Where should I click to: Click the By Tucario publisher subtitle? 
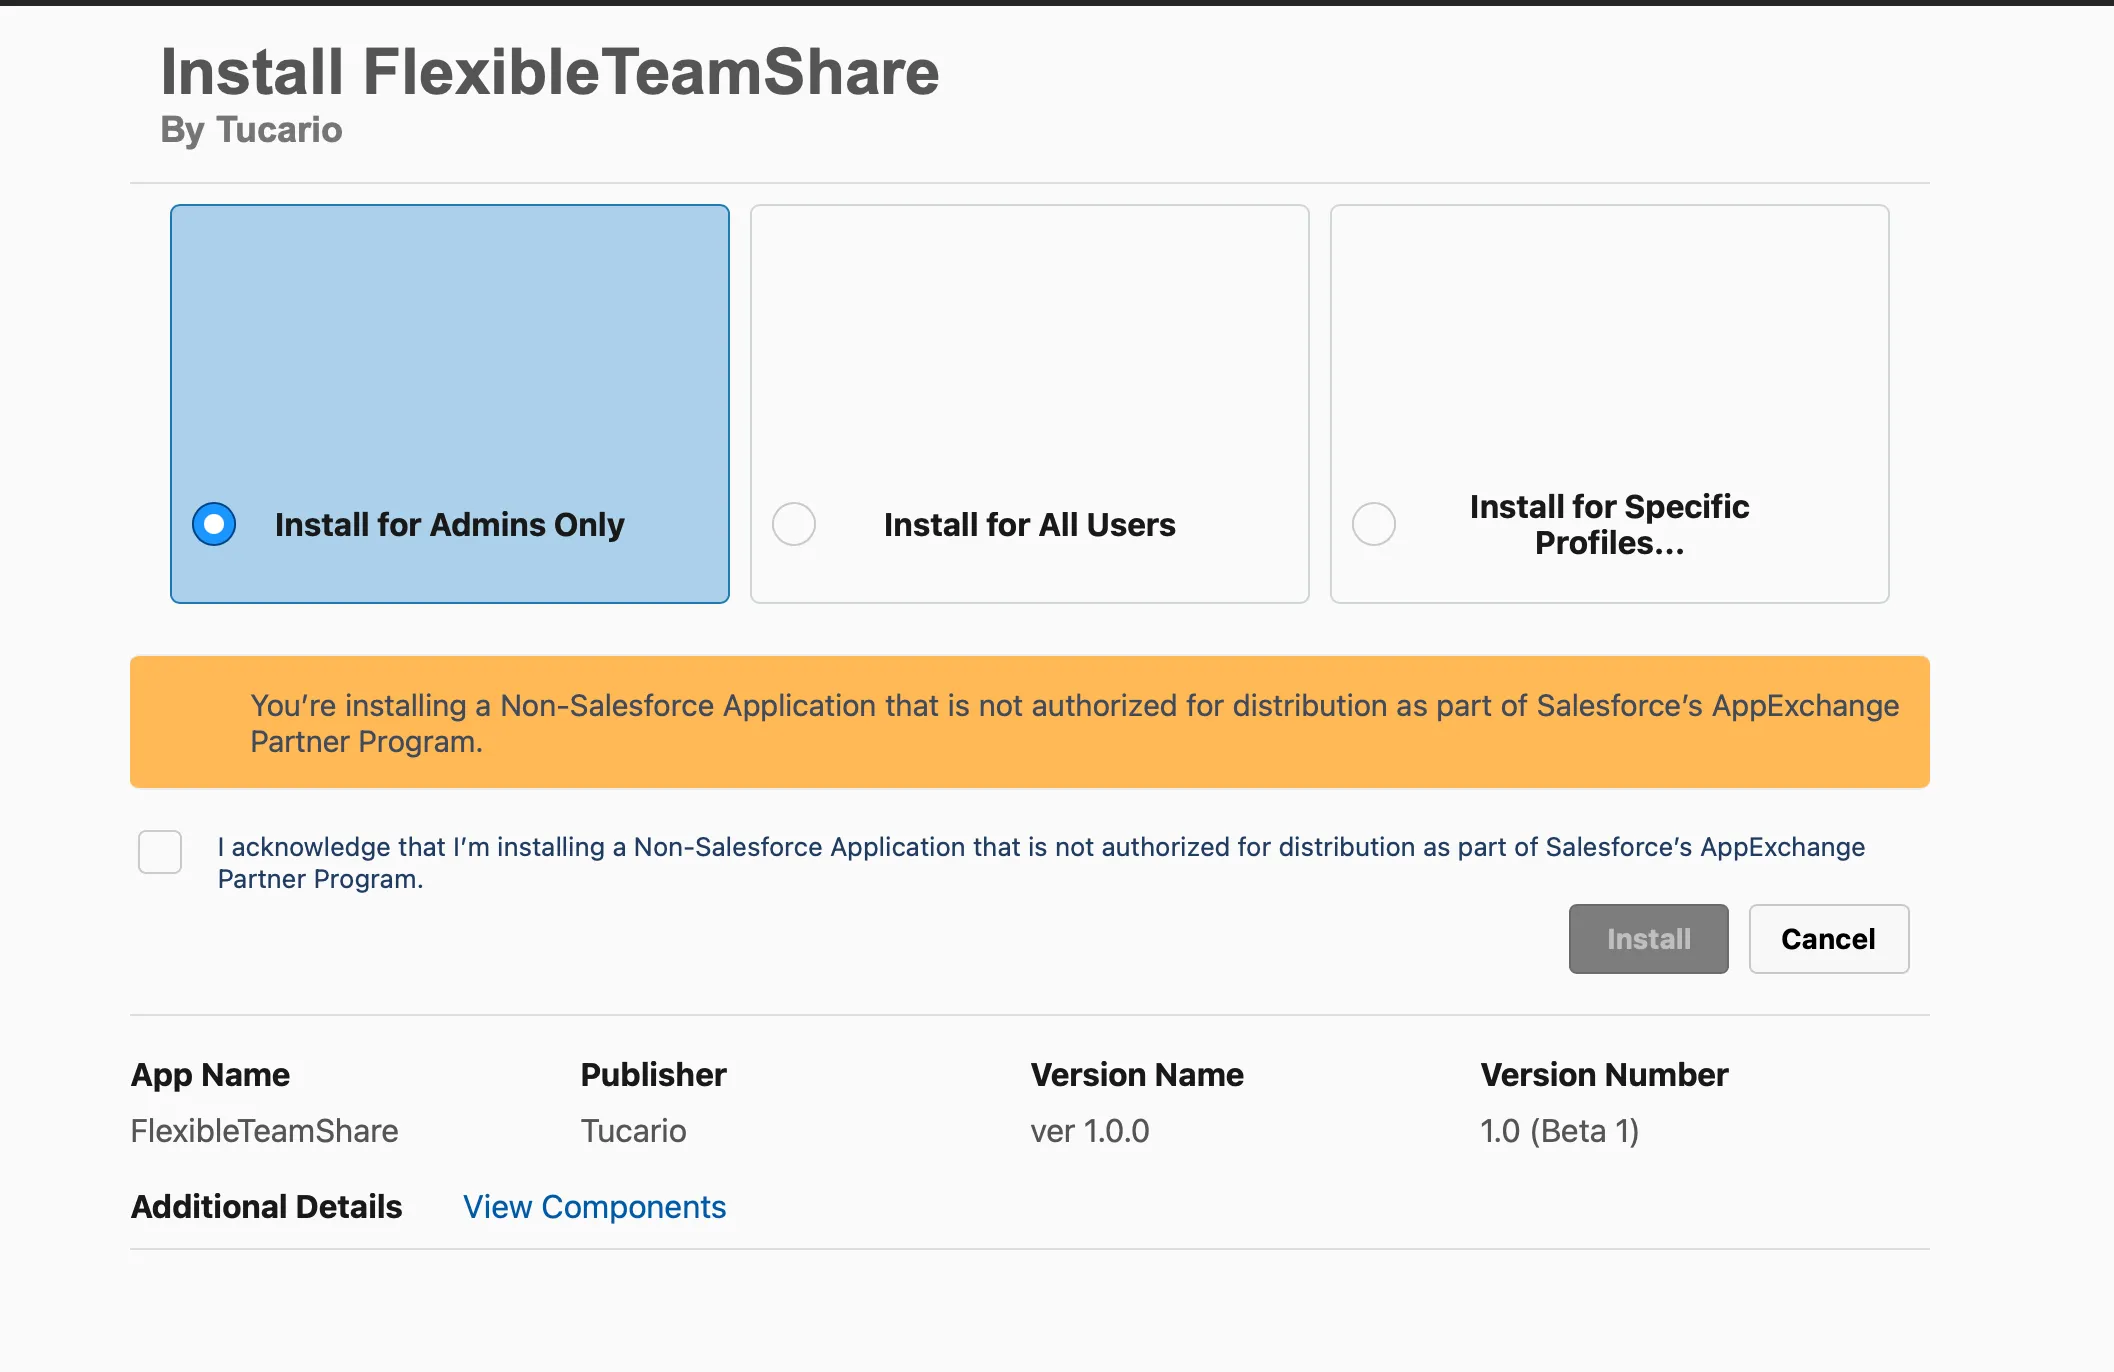pos(251,129)
